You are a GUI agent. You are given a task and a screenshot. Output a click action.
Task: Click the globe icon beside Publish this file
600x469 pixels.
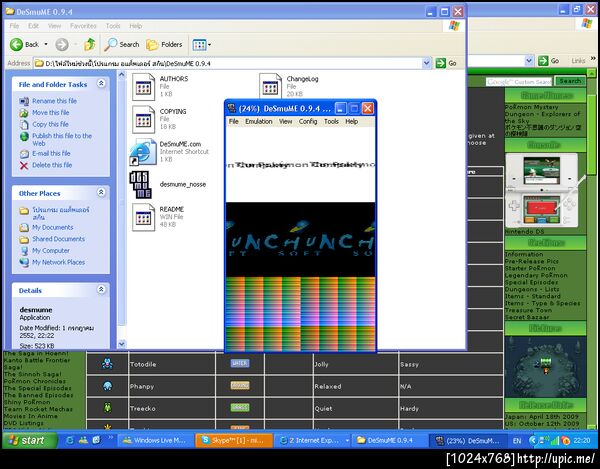24,136
